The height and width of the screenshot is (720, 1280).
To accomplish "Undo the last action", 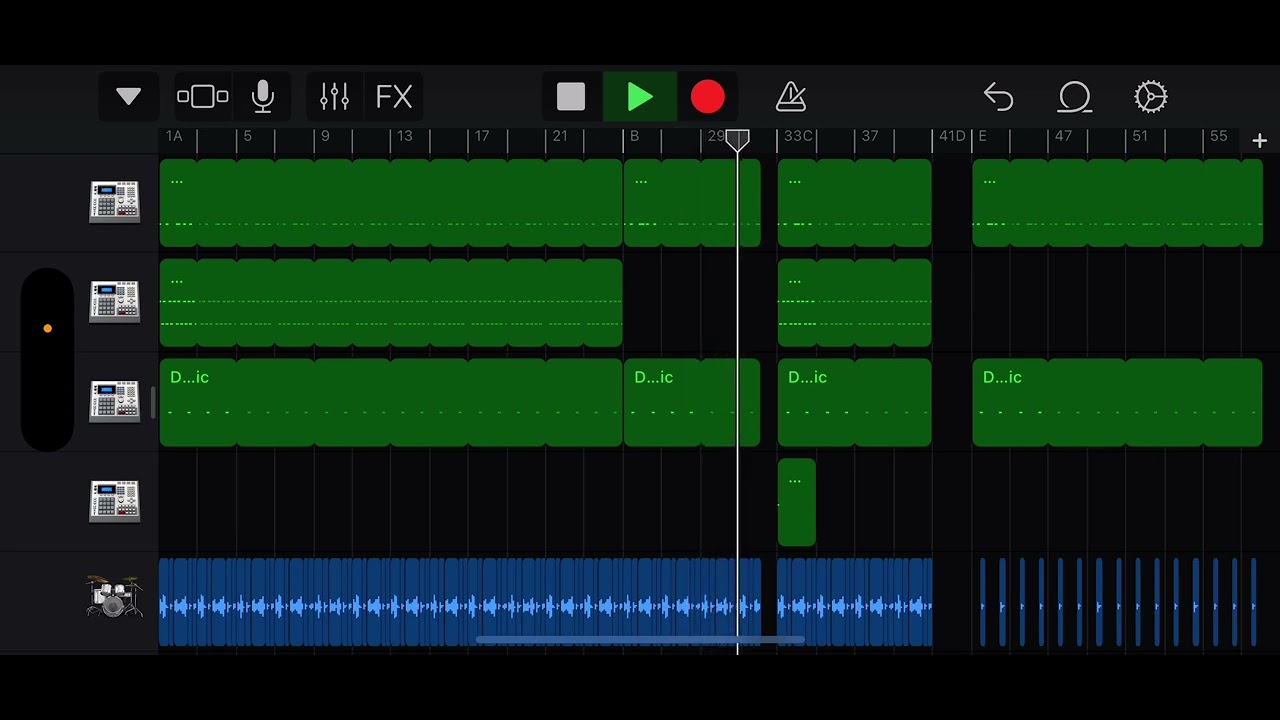I will 998,97.
